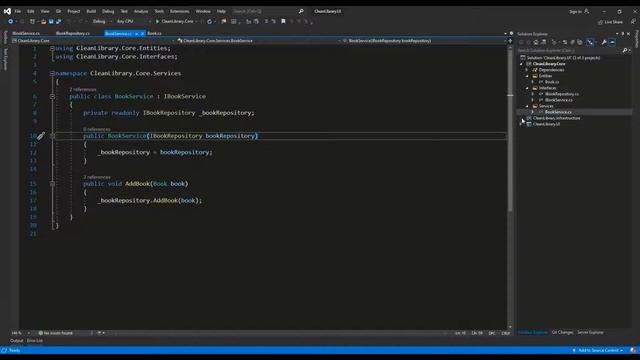Open the Any CPU platform dropdown
Screen dimensions: 640x360
pos(133,21)
